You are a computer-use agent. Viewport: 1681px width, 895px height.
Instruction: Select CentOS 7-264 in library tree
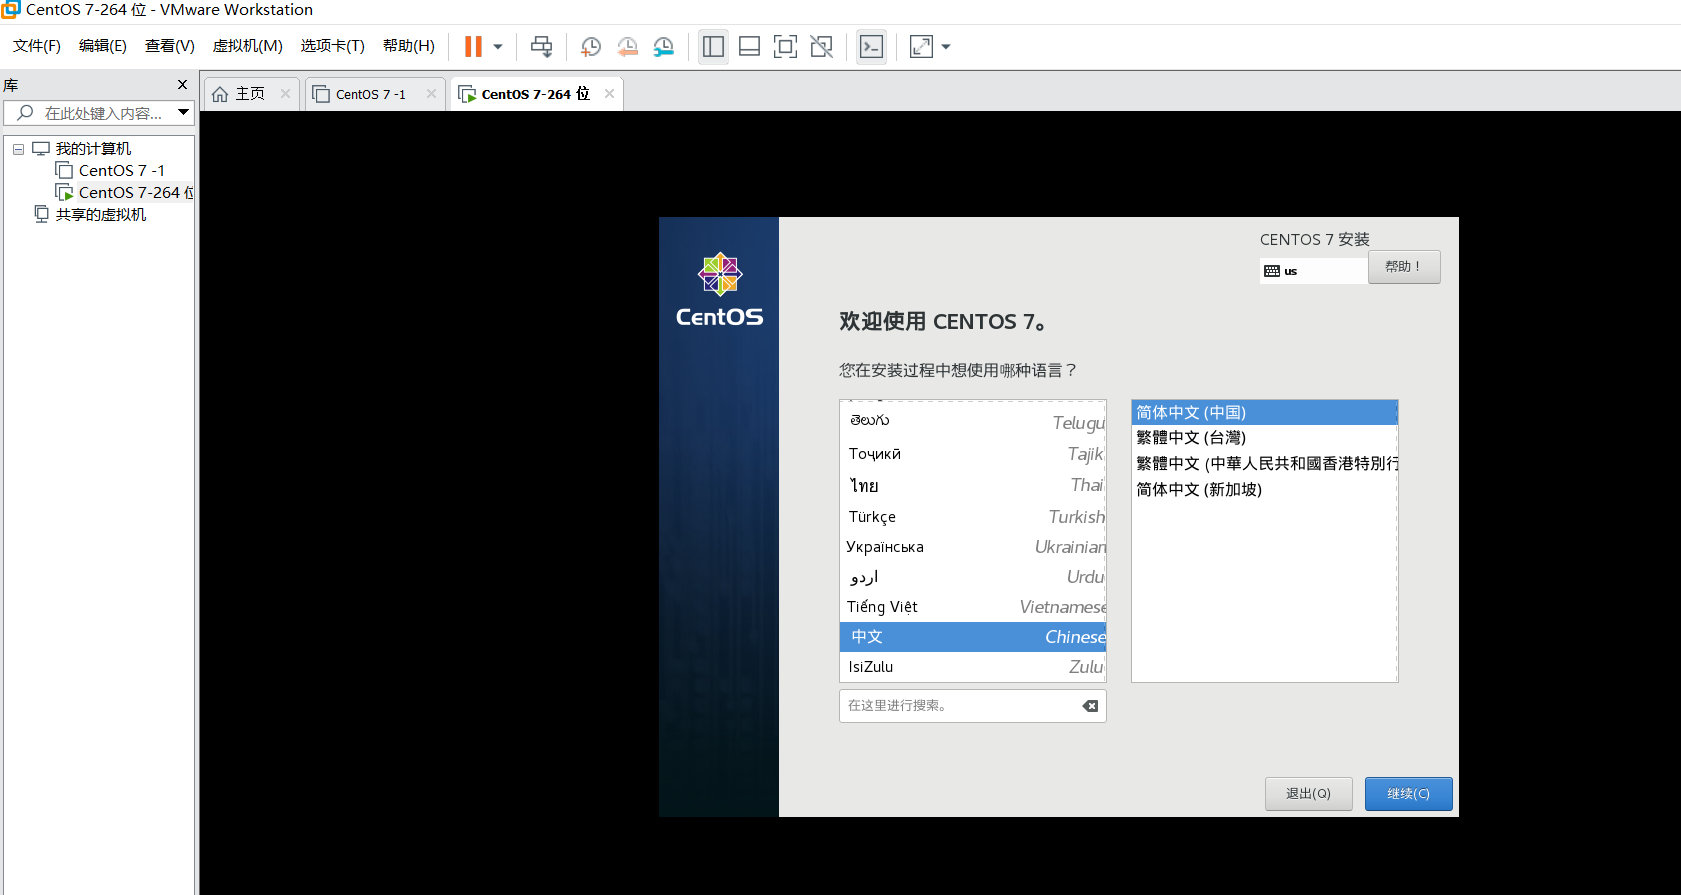pyautogui.click(x=124, y=193)
